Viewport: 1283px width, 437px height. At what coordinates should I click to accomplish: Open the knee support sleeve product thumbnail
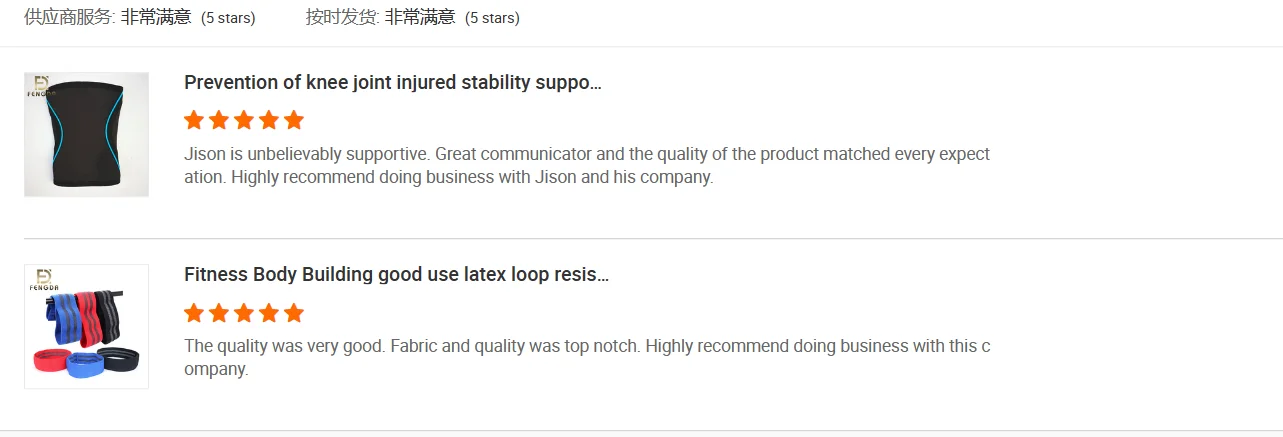coord(86,134)
